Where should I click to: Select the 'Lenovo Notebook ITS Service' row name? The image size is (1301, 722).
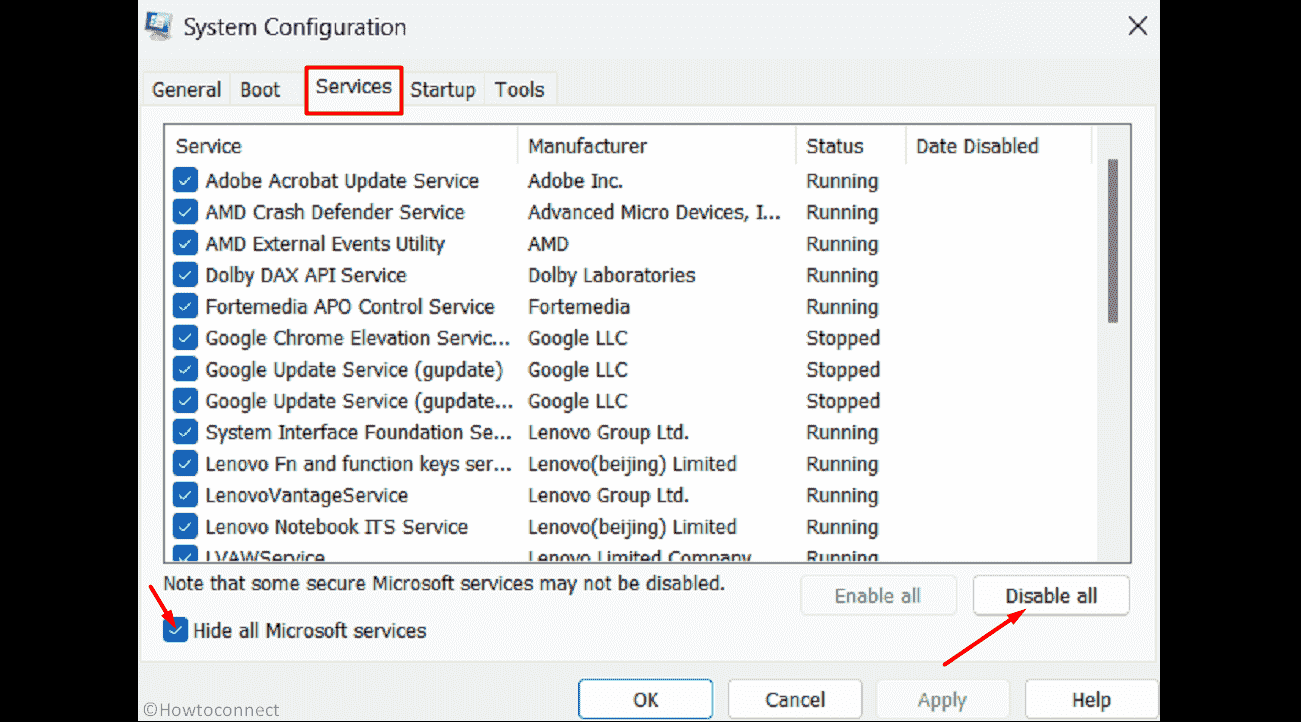tap(337, 527)
